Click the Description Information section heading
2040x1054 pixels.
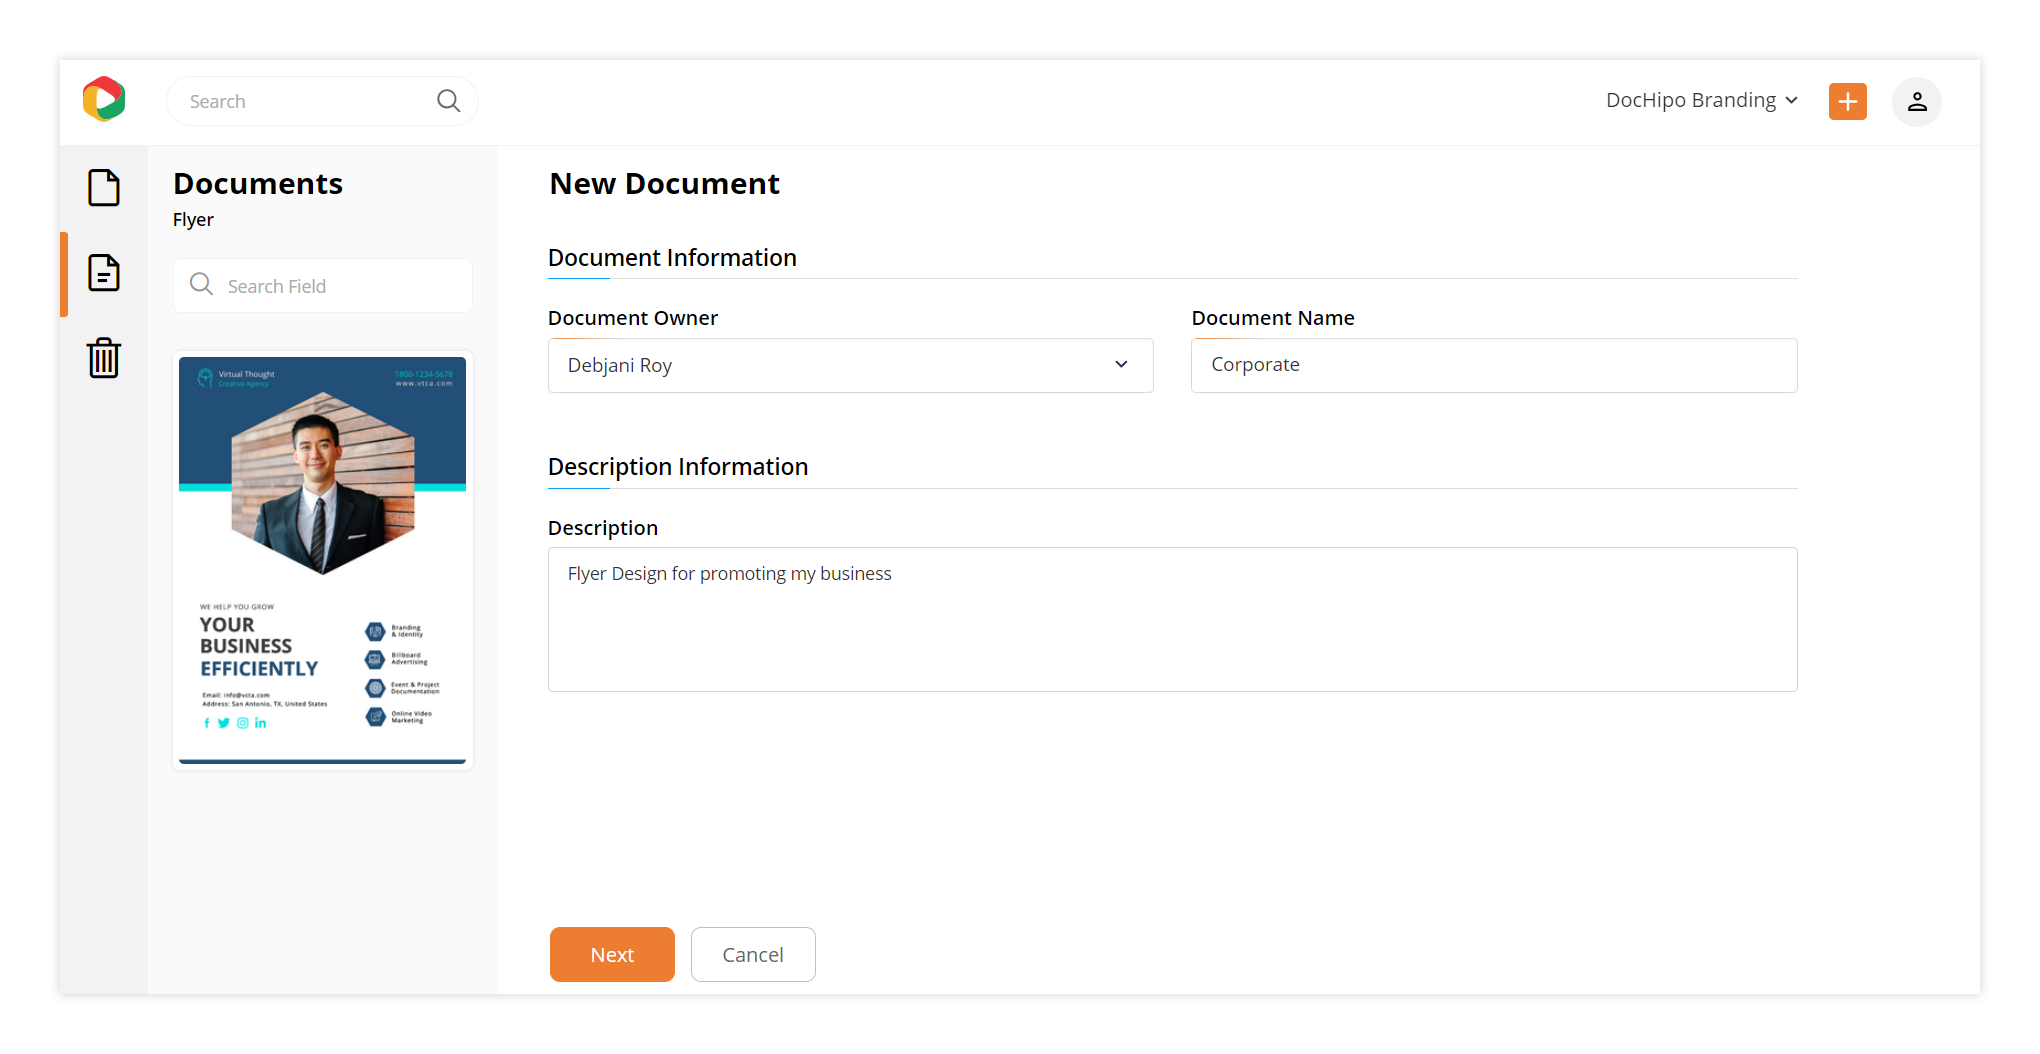(x=678, y=467)
